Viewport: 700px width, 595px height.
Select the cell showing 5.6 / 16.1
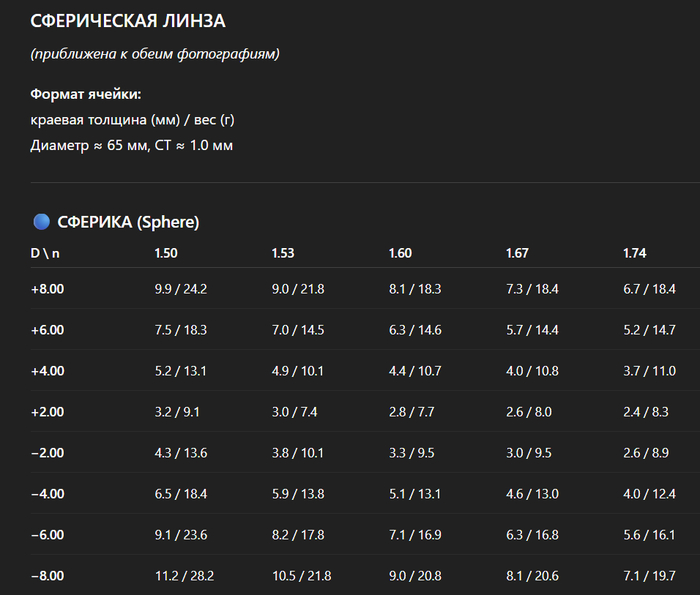click(x=650, y=535)
